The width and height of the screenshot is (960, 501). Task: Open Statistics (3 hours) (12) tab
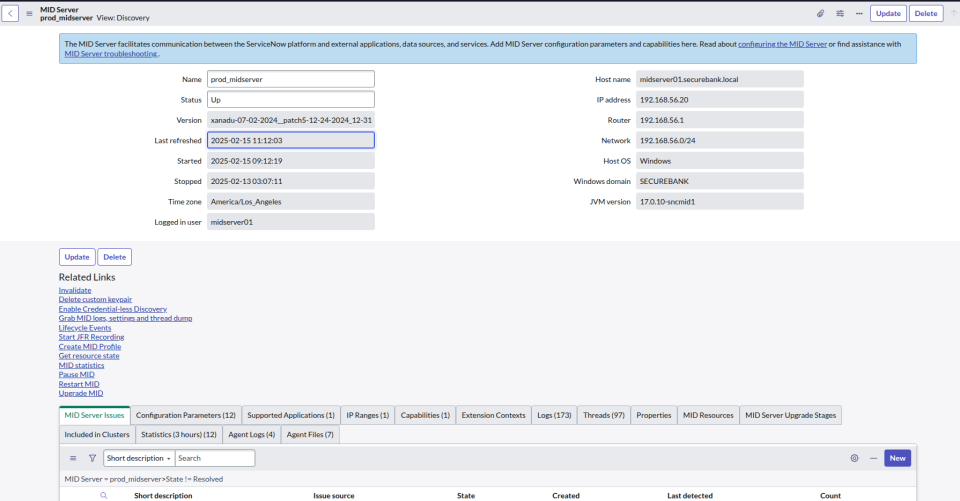[179, 434]
